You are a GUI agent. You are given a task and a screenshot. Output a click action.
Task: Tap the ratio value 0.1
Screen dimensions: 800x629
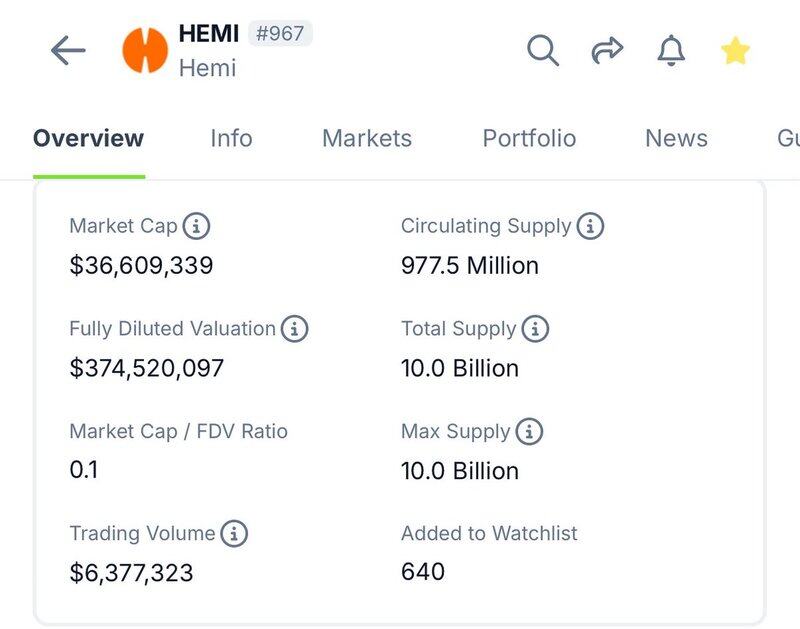(84, 469)
